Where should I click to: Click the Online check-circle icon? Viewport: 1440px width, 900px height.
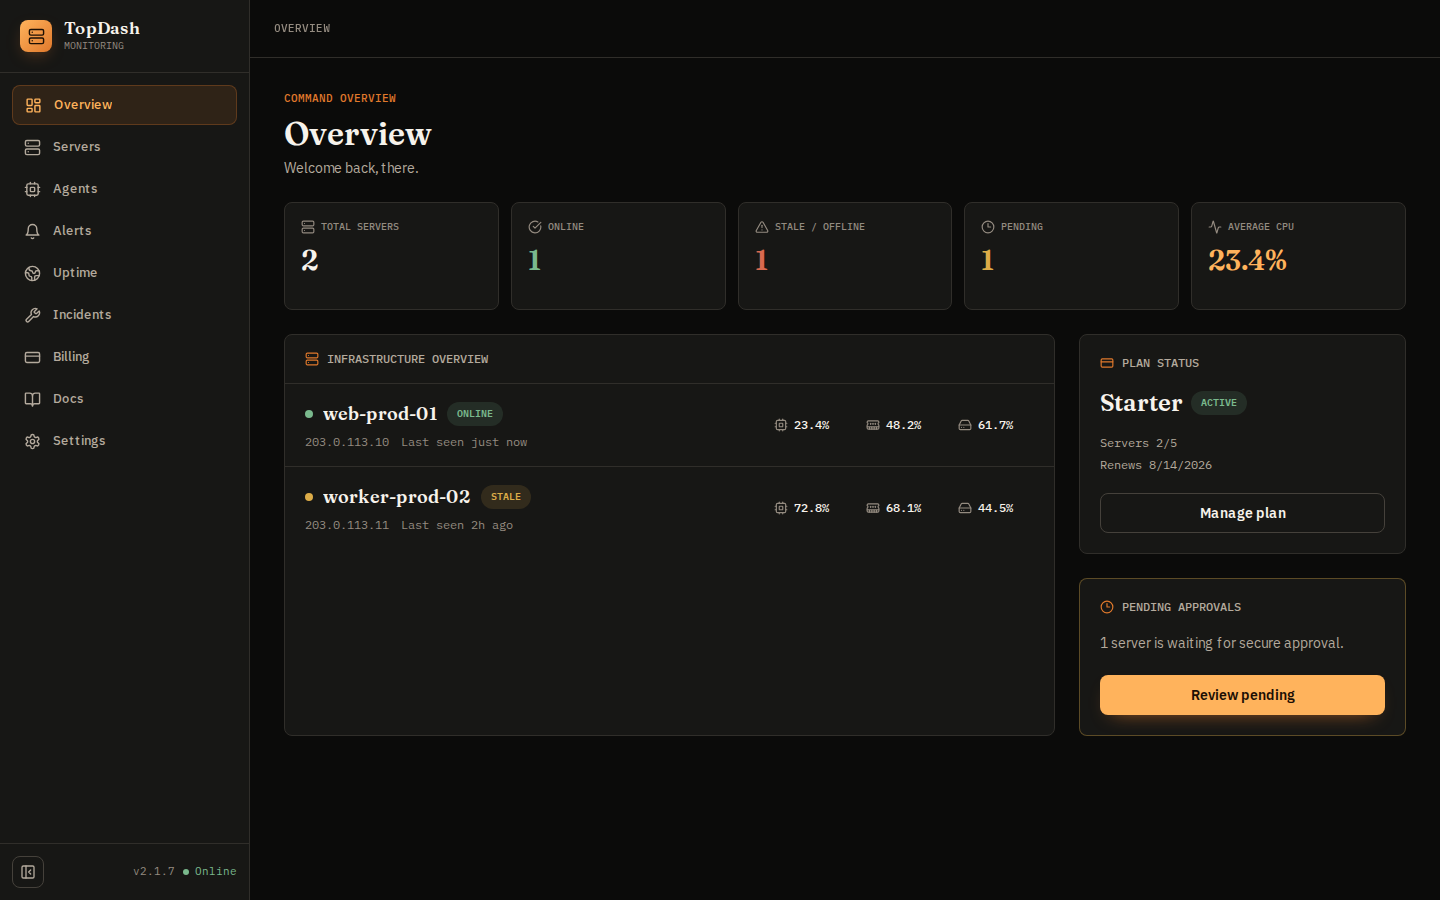click(535, 227)
